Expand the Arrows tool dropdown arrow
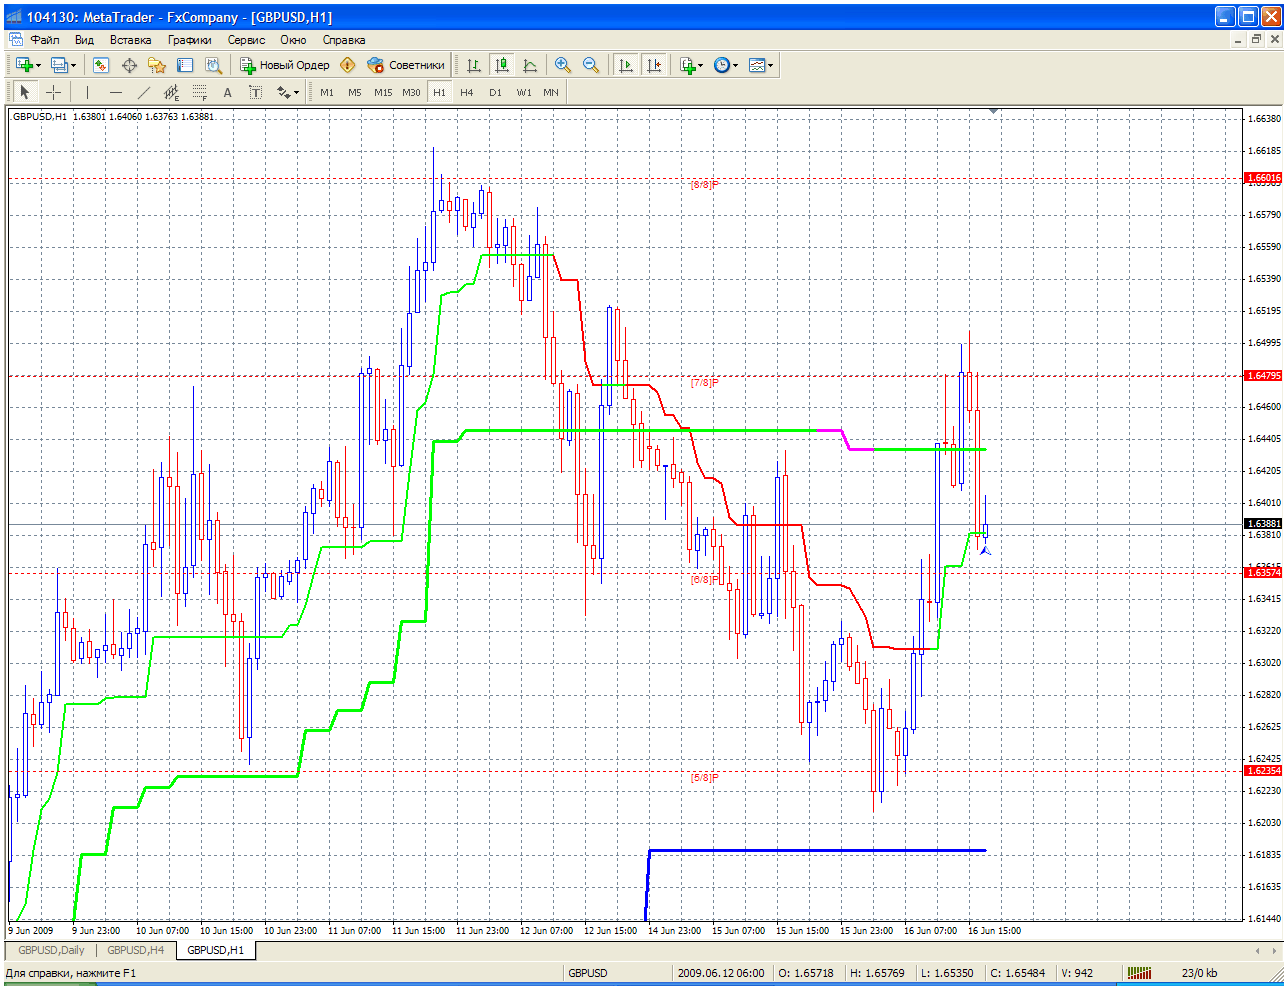1288x986 pixels. pyautogui.click(x=296, y=92)
